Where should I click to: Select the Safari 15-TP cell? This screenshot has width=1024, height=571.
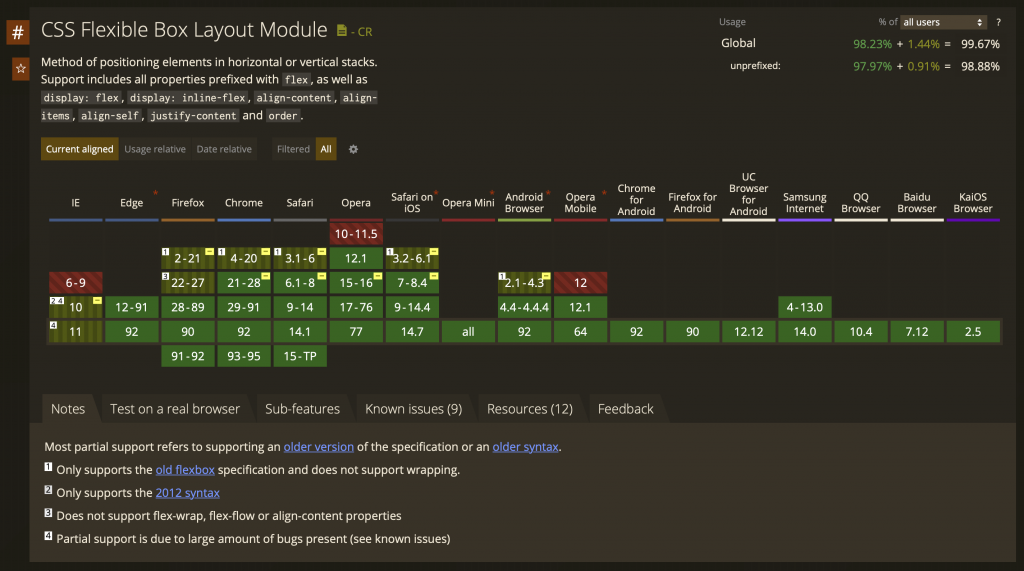point(300,356)
